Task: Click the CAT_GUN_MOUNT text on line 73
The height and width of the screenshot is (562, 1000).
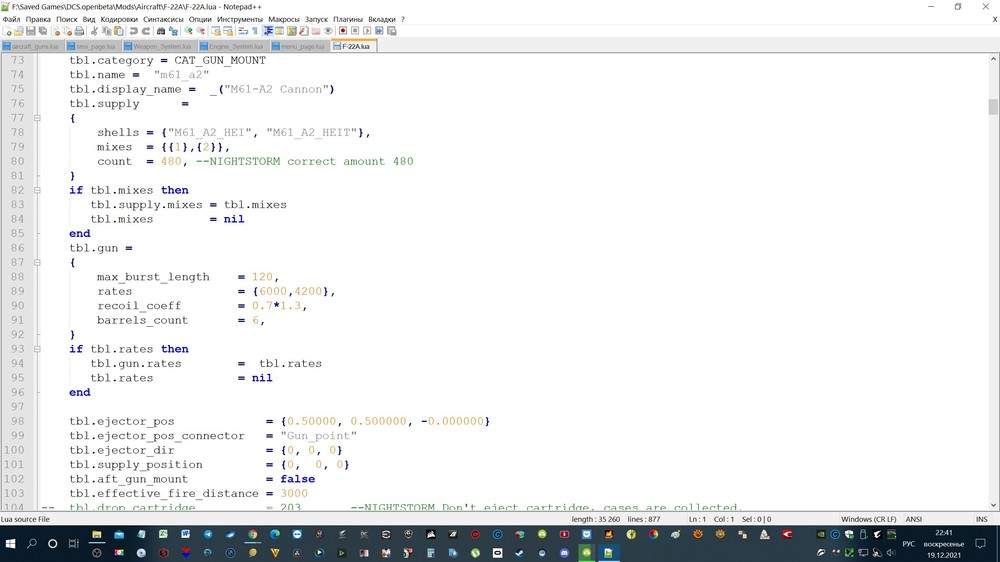Action: (220, 61)
